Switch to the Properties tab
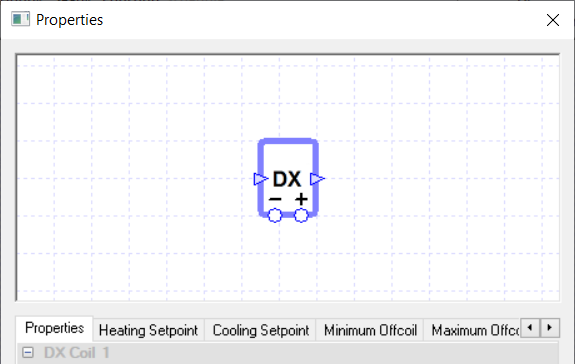The image size is (575, 364). [54, 328]
